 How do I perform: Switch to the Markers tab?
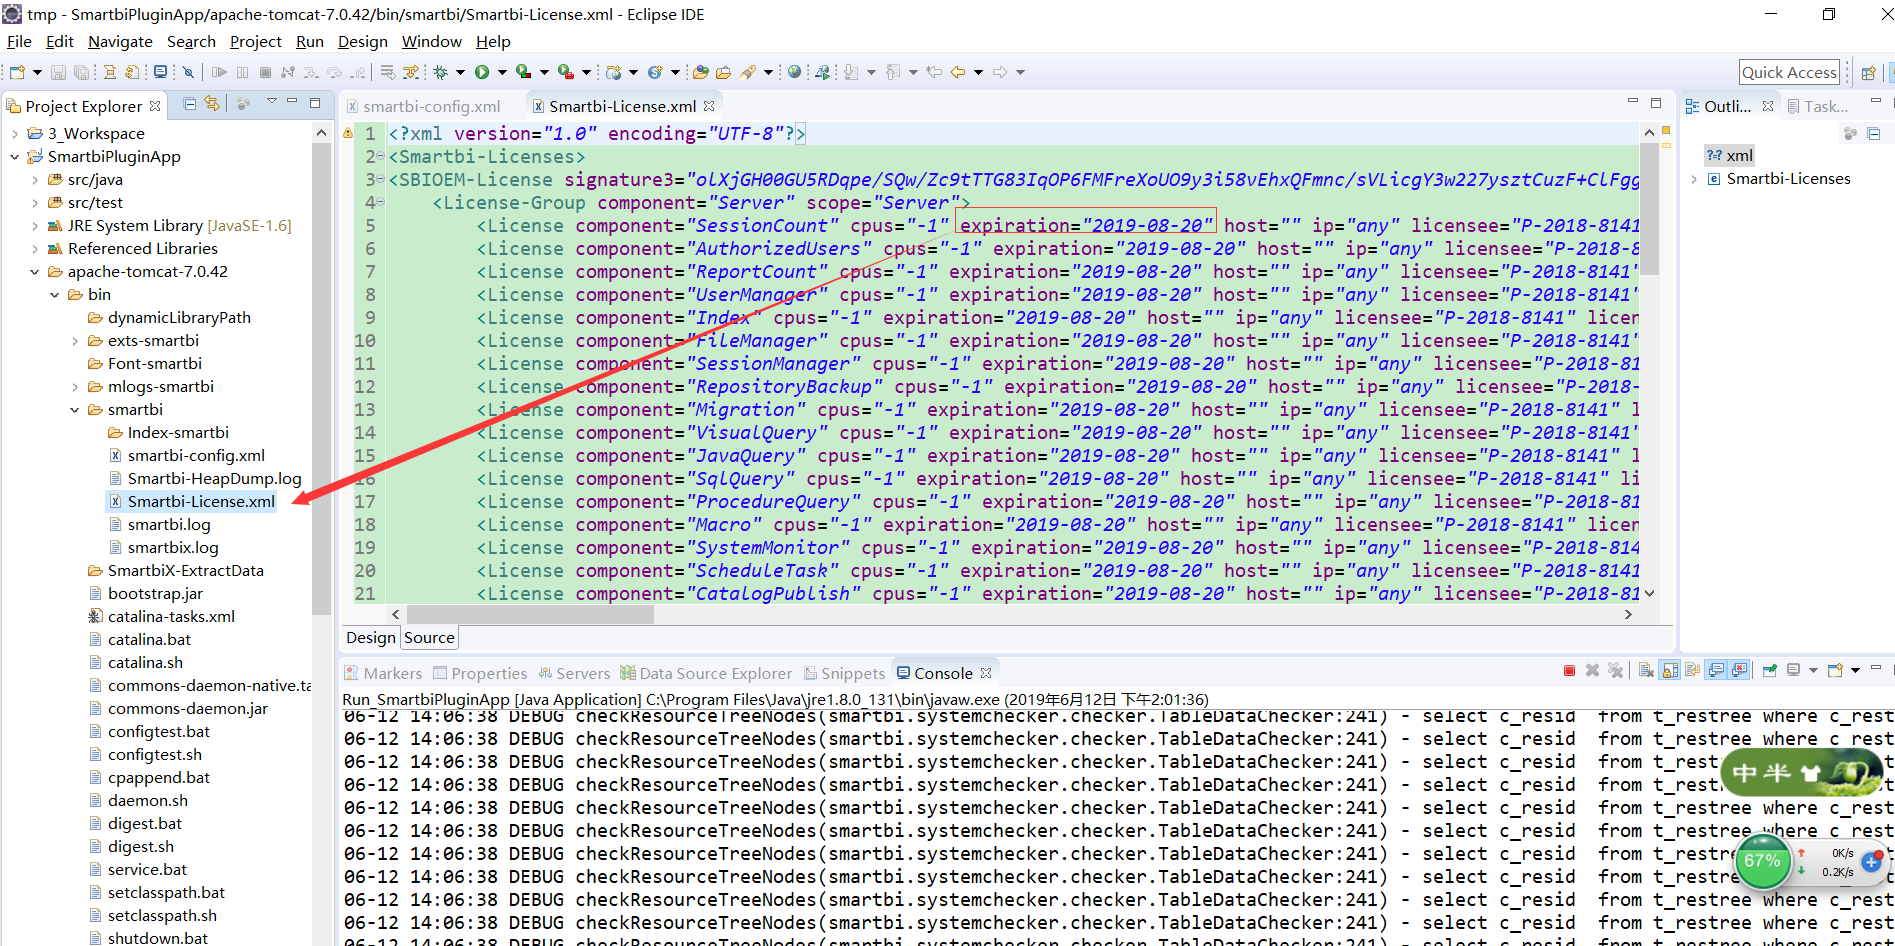pyautogui.click(x=383, y=673)
